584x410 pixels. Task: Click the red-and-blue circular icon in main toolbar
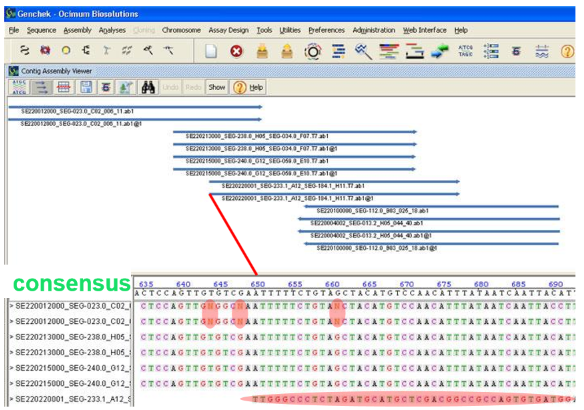[x=45, y=50]
